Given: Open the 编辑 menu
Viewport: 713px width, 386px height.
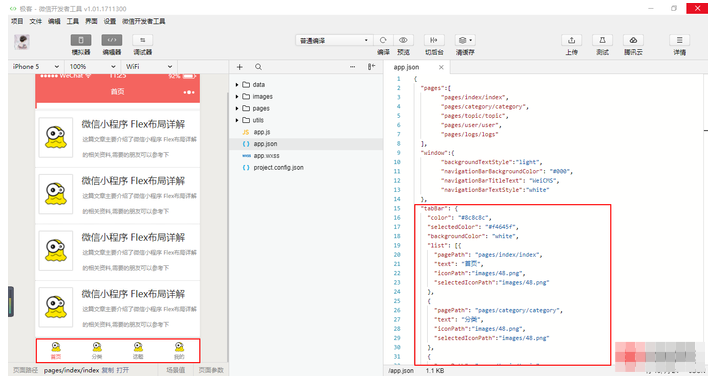Looking at the screenshot, I should tap(54, 21).
